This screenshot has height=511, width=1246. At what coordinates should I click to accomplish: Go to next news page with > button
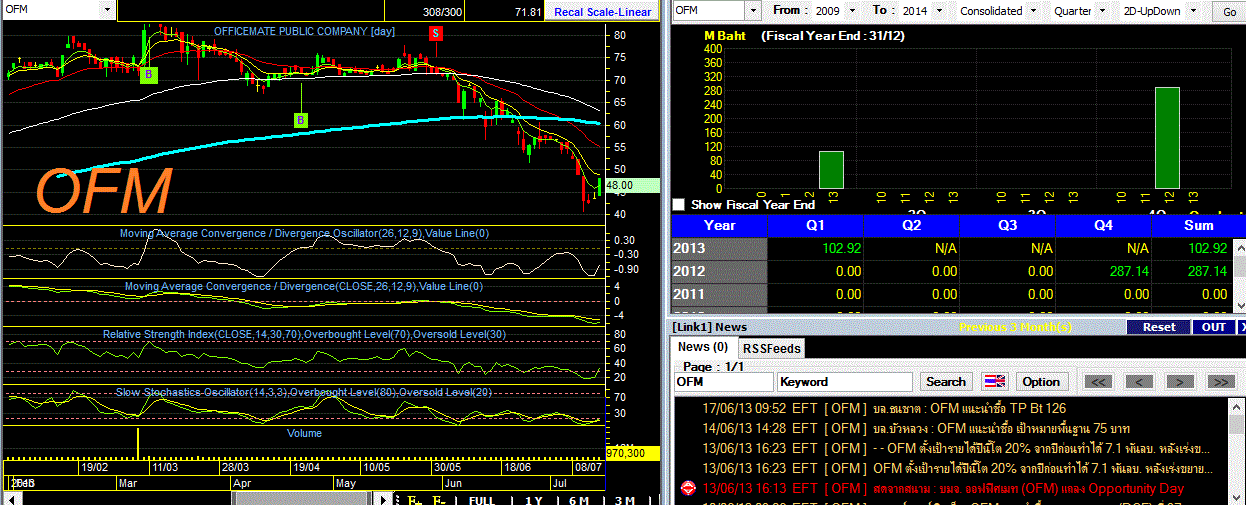(1180, 381)
